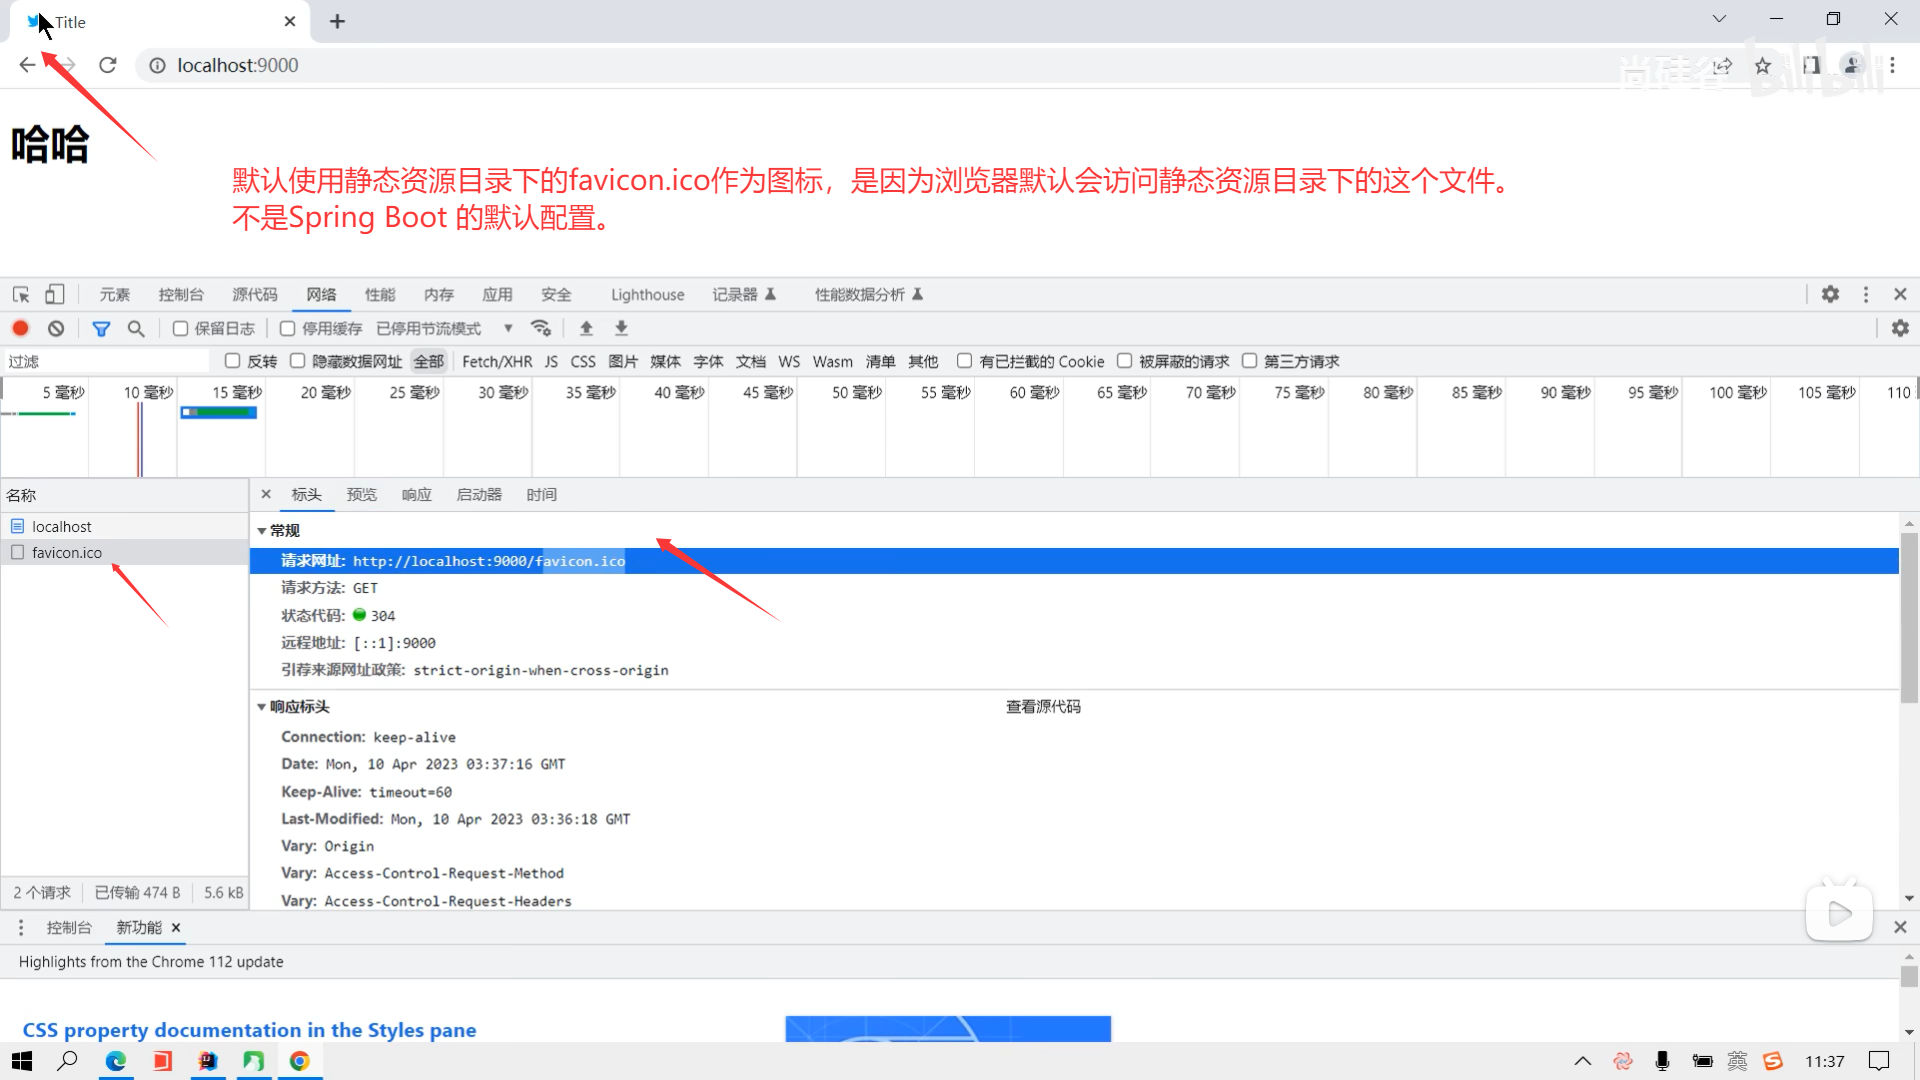Clear the network log
Viewport: 1920px width, 1080px height.
56,328
